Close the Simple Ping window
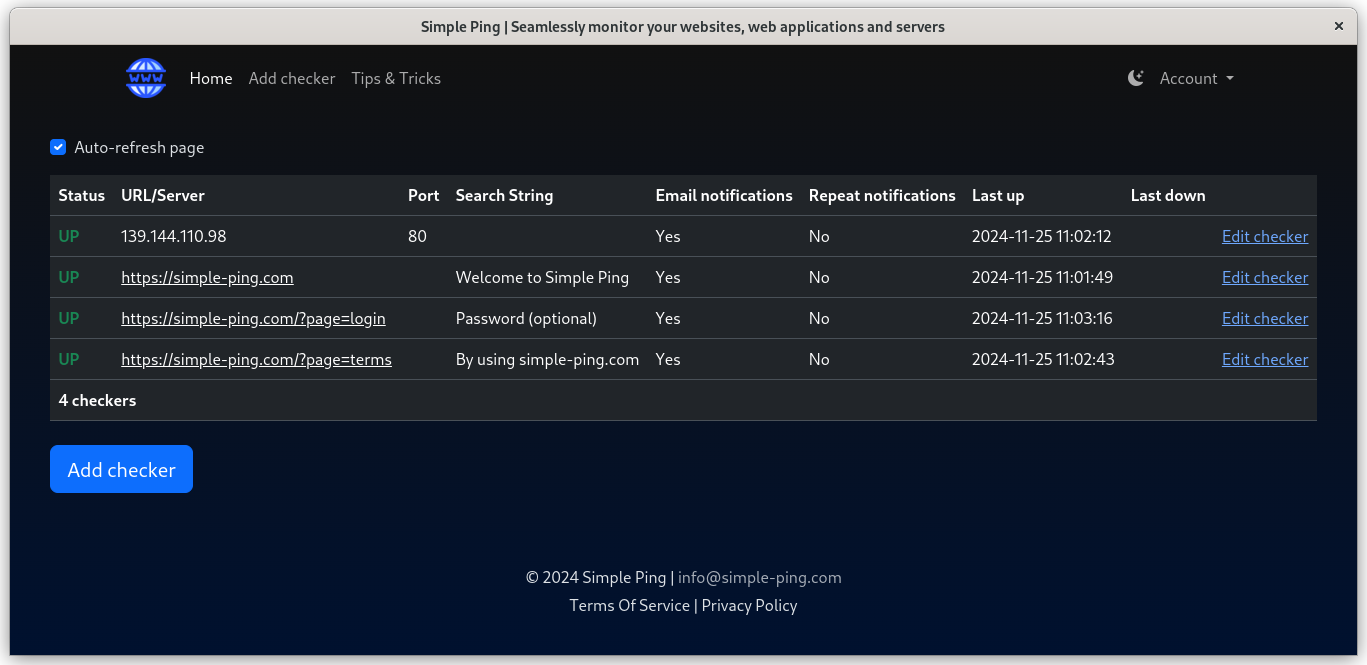1367x665 pixels. pos(1339,27)
